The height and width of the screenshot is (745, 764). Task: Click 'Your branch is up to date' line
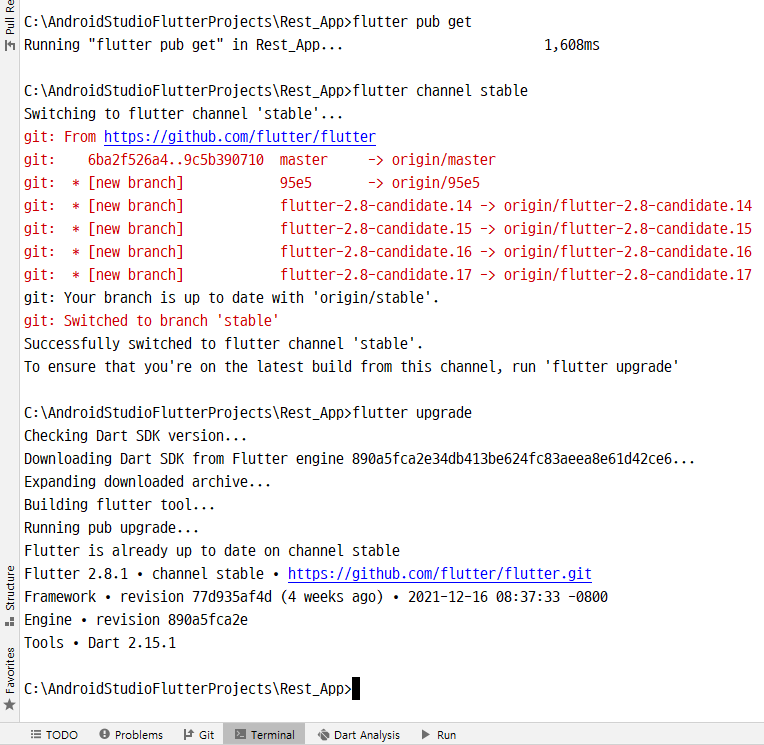231,298
